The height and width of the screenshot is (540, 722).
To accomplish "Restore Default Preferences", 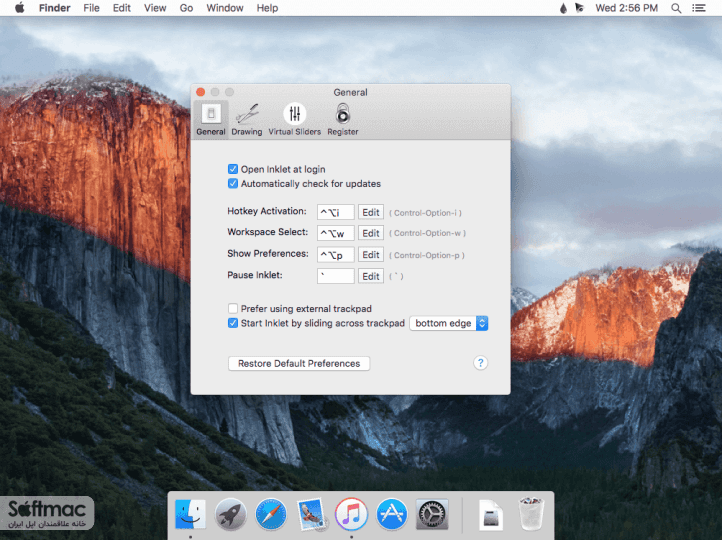I will click(299, 363).
